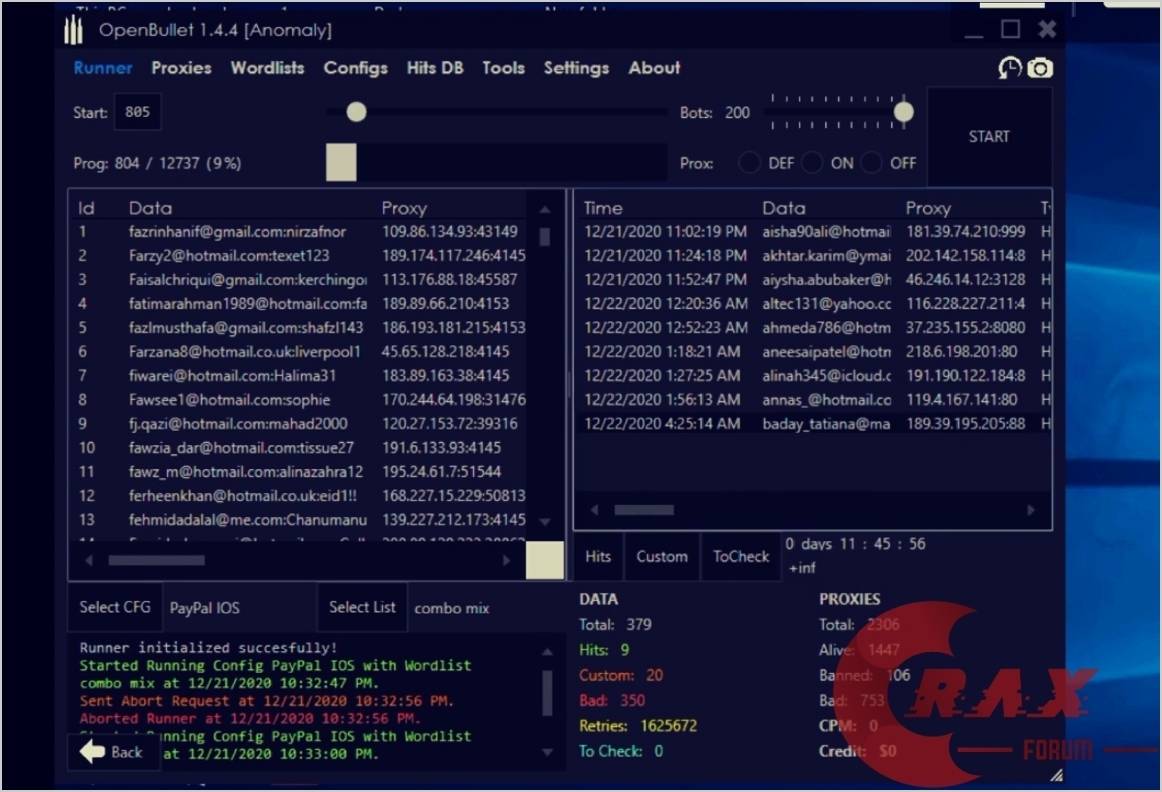Click down arrow of left list scrollbar

tap(545, 522)
